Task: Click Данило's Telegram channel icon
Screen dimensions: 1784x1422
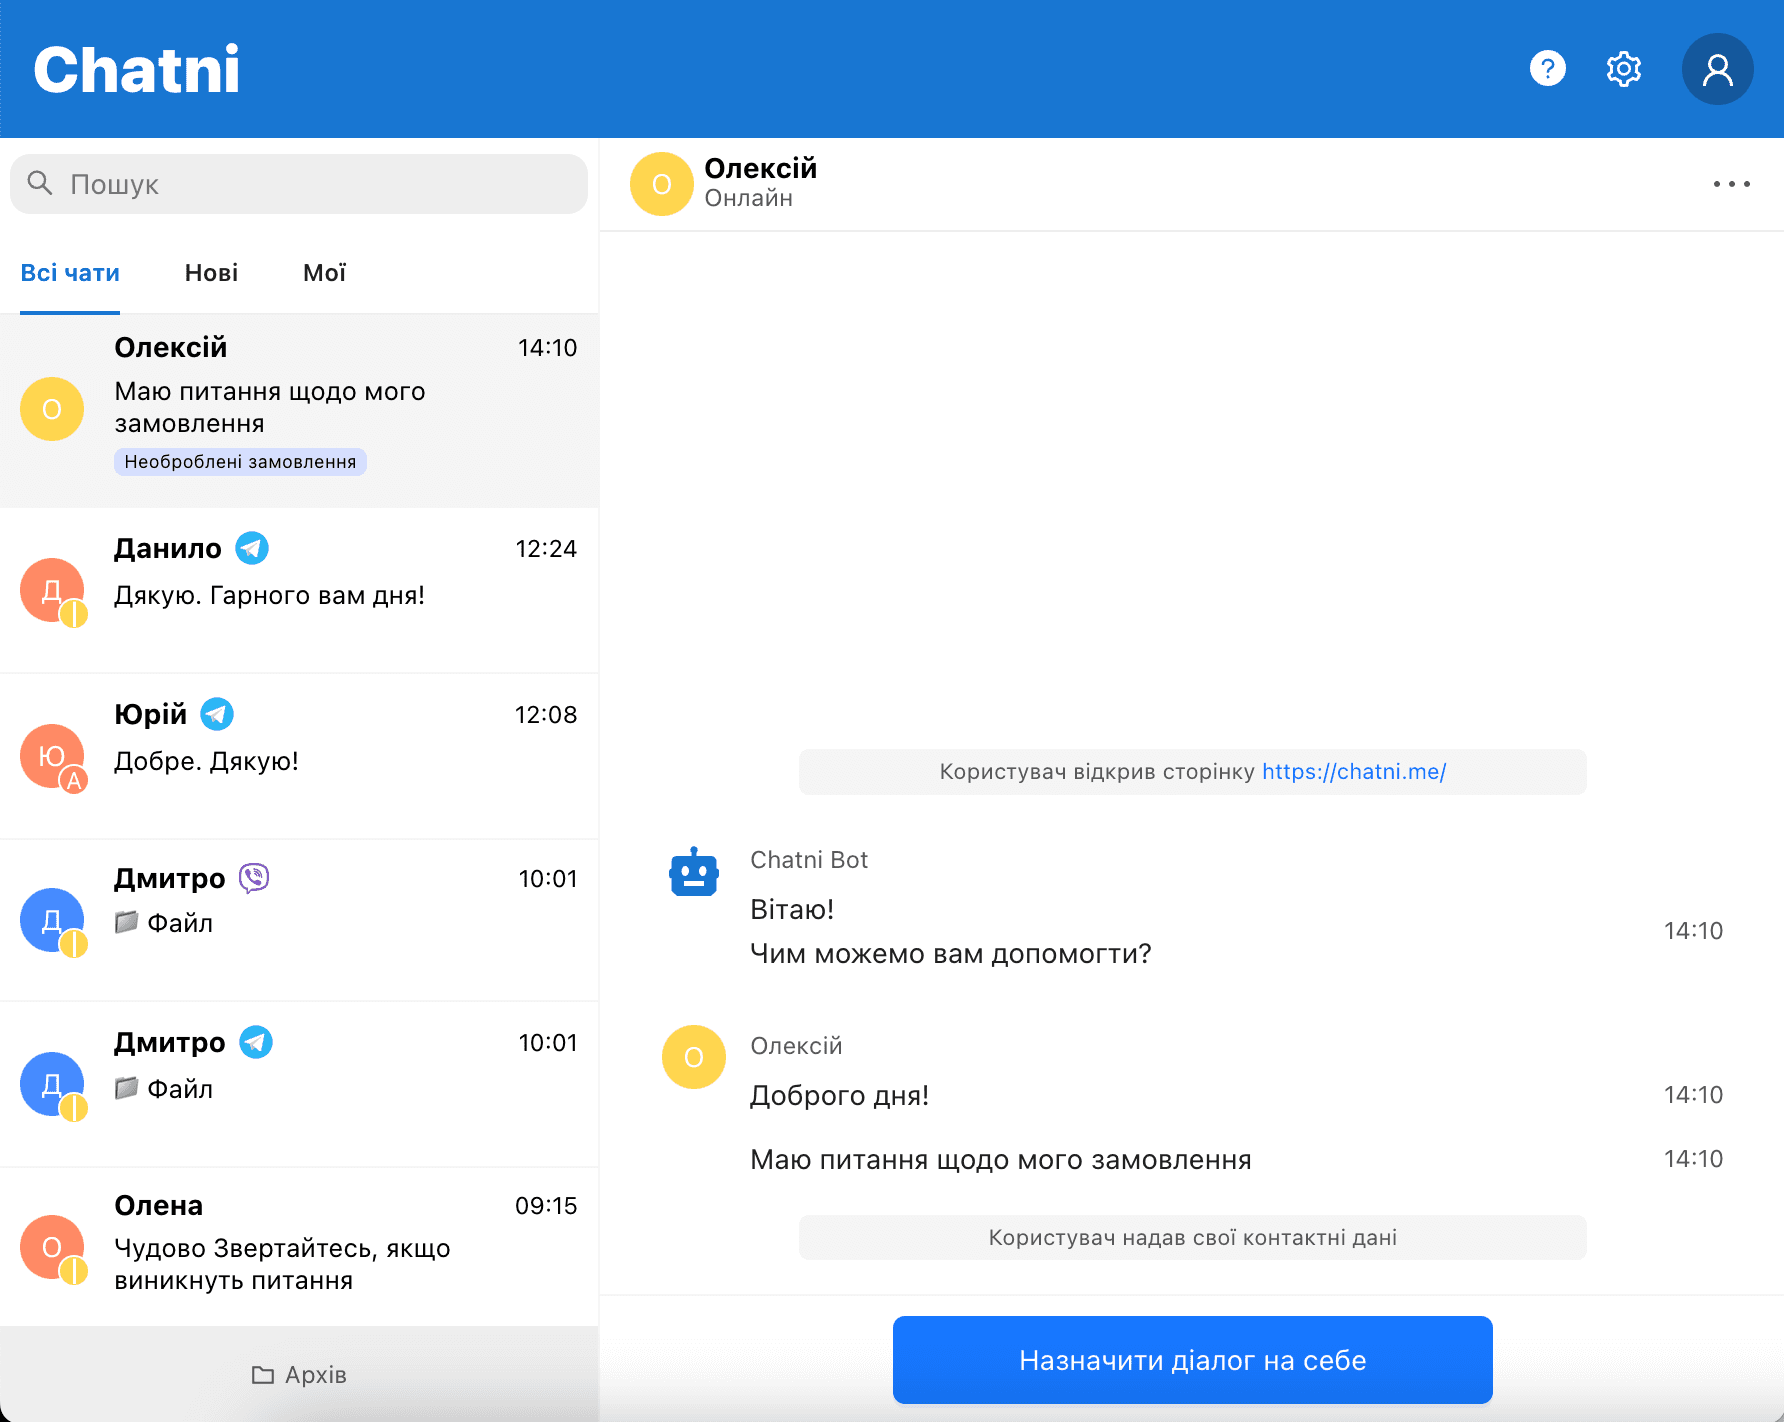Action: pos(252,548)
